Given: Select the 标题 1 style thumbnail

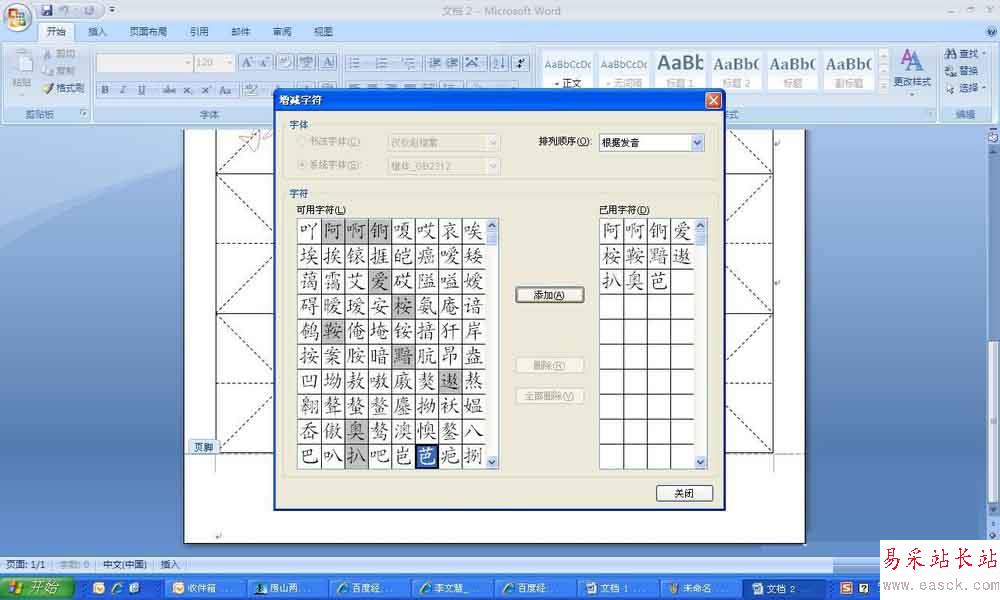Looking at the screenshot, I should (x=680, y=71).
